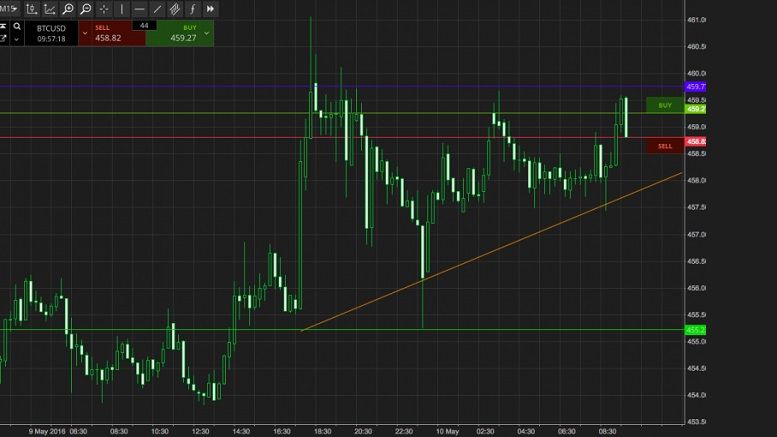
Task: Click the SELL label on the right price axis
Action: (x=665, y=146)
